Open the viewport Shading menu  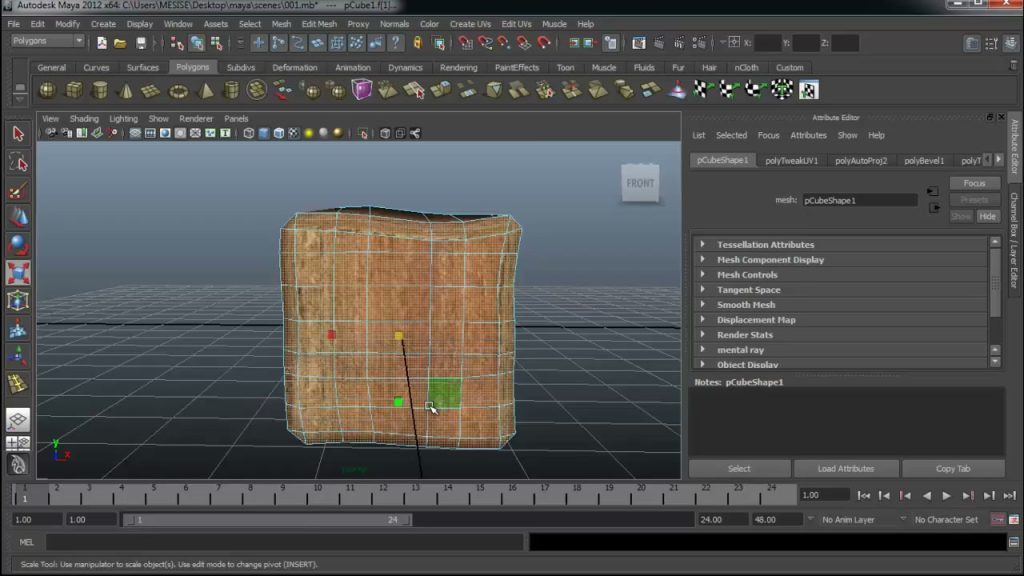(84, 119)
